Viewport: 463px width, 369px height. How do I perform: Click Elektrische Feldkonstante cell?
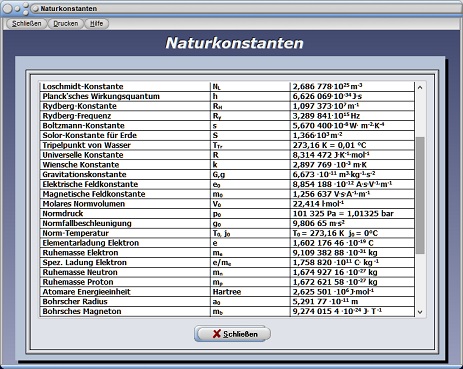pos(125,184)
